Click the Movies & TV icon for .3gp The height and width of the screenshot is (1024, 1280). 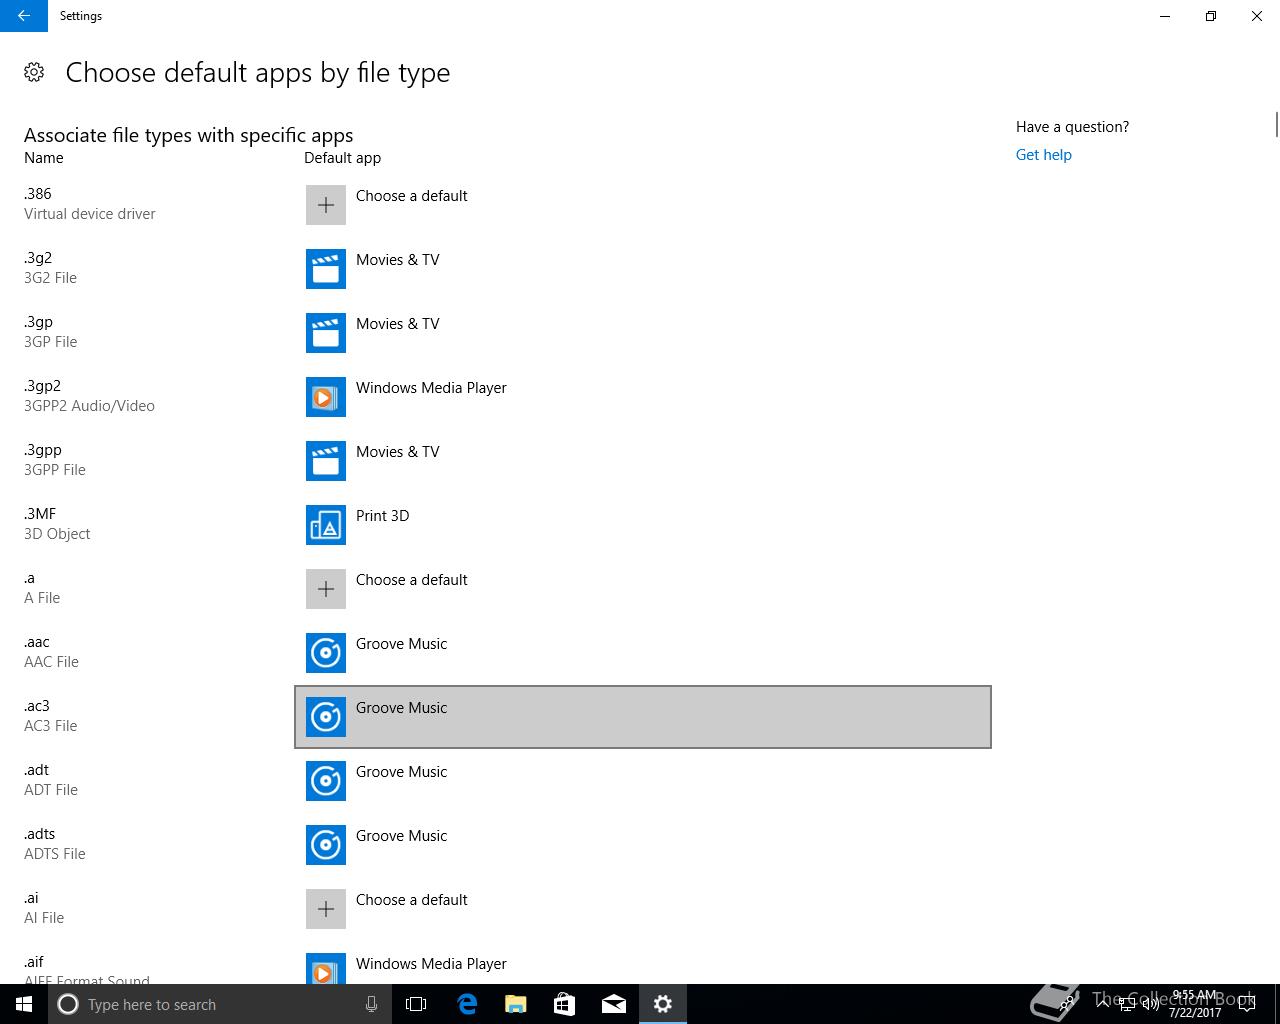326,333
